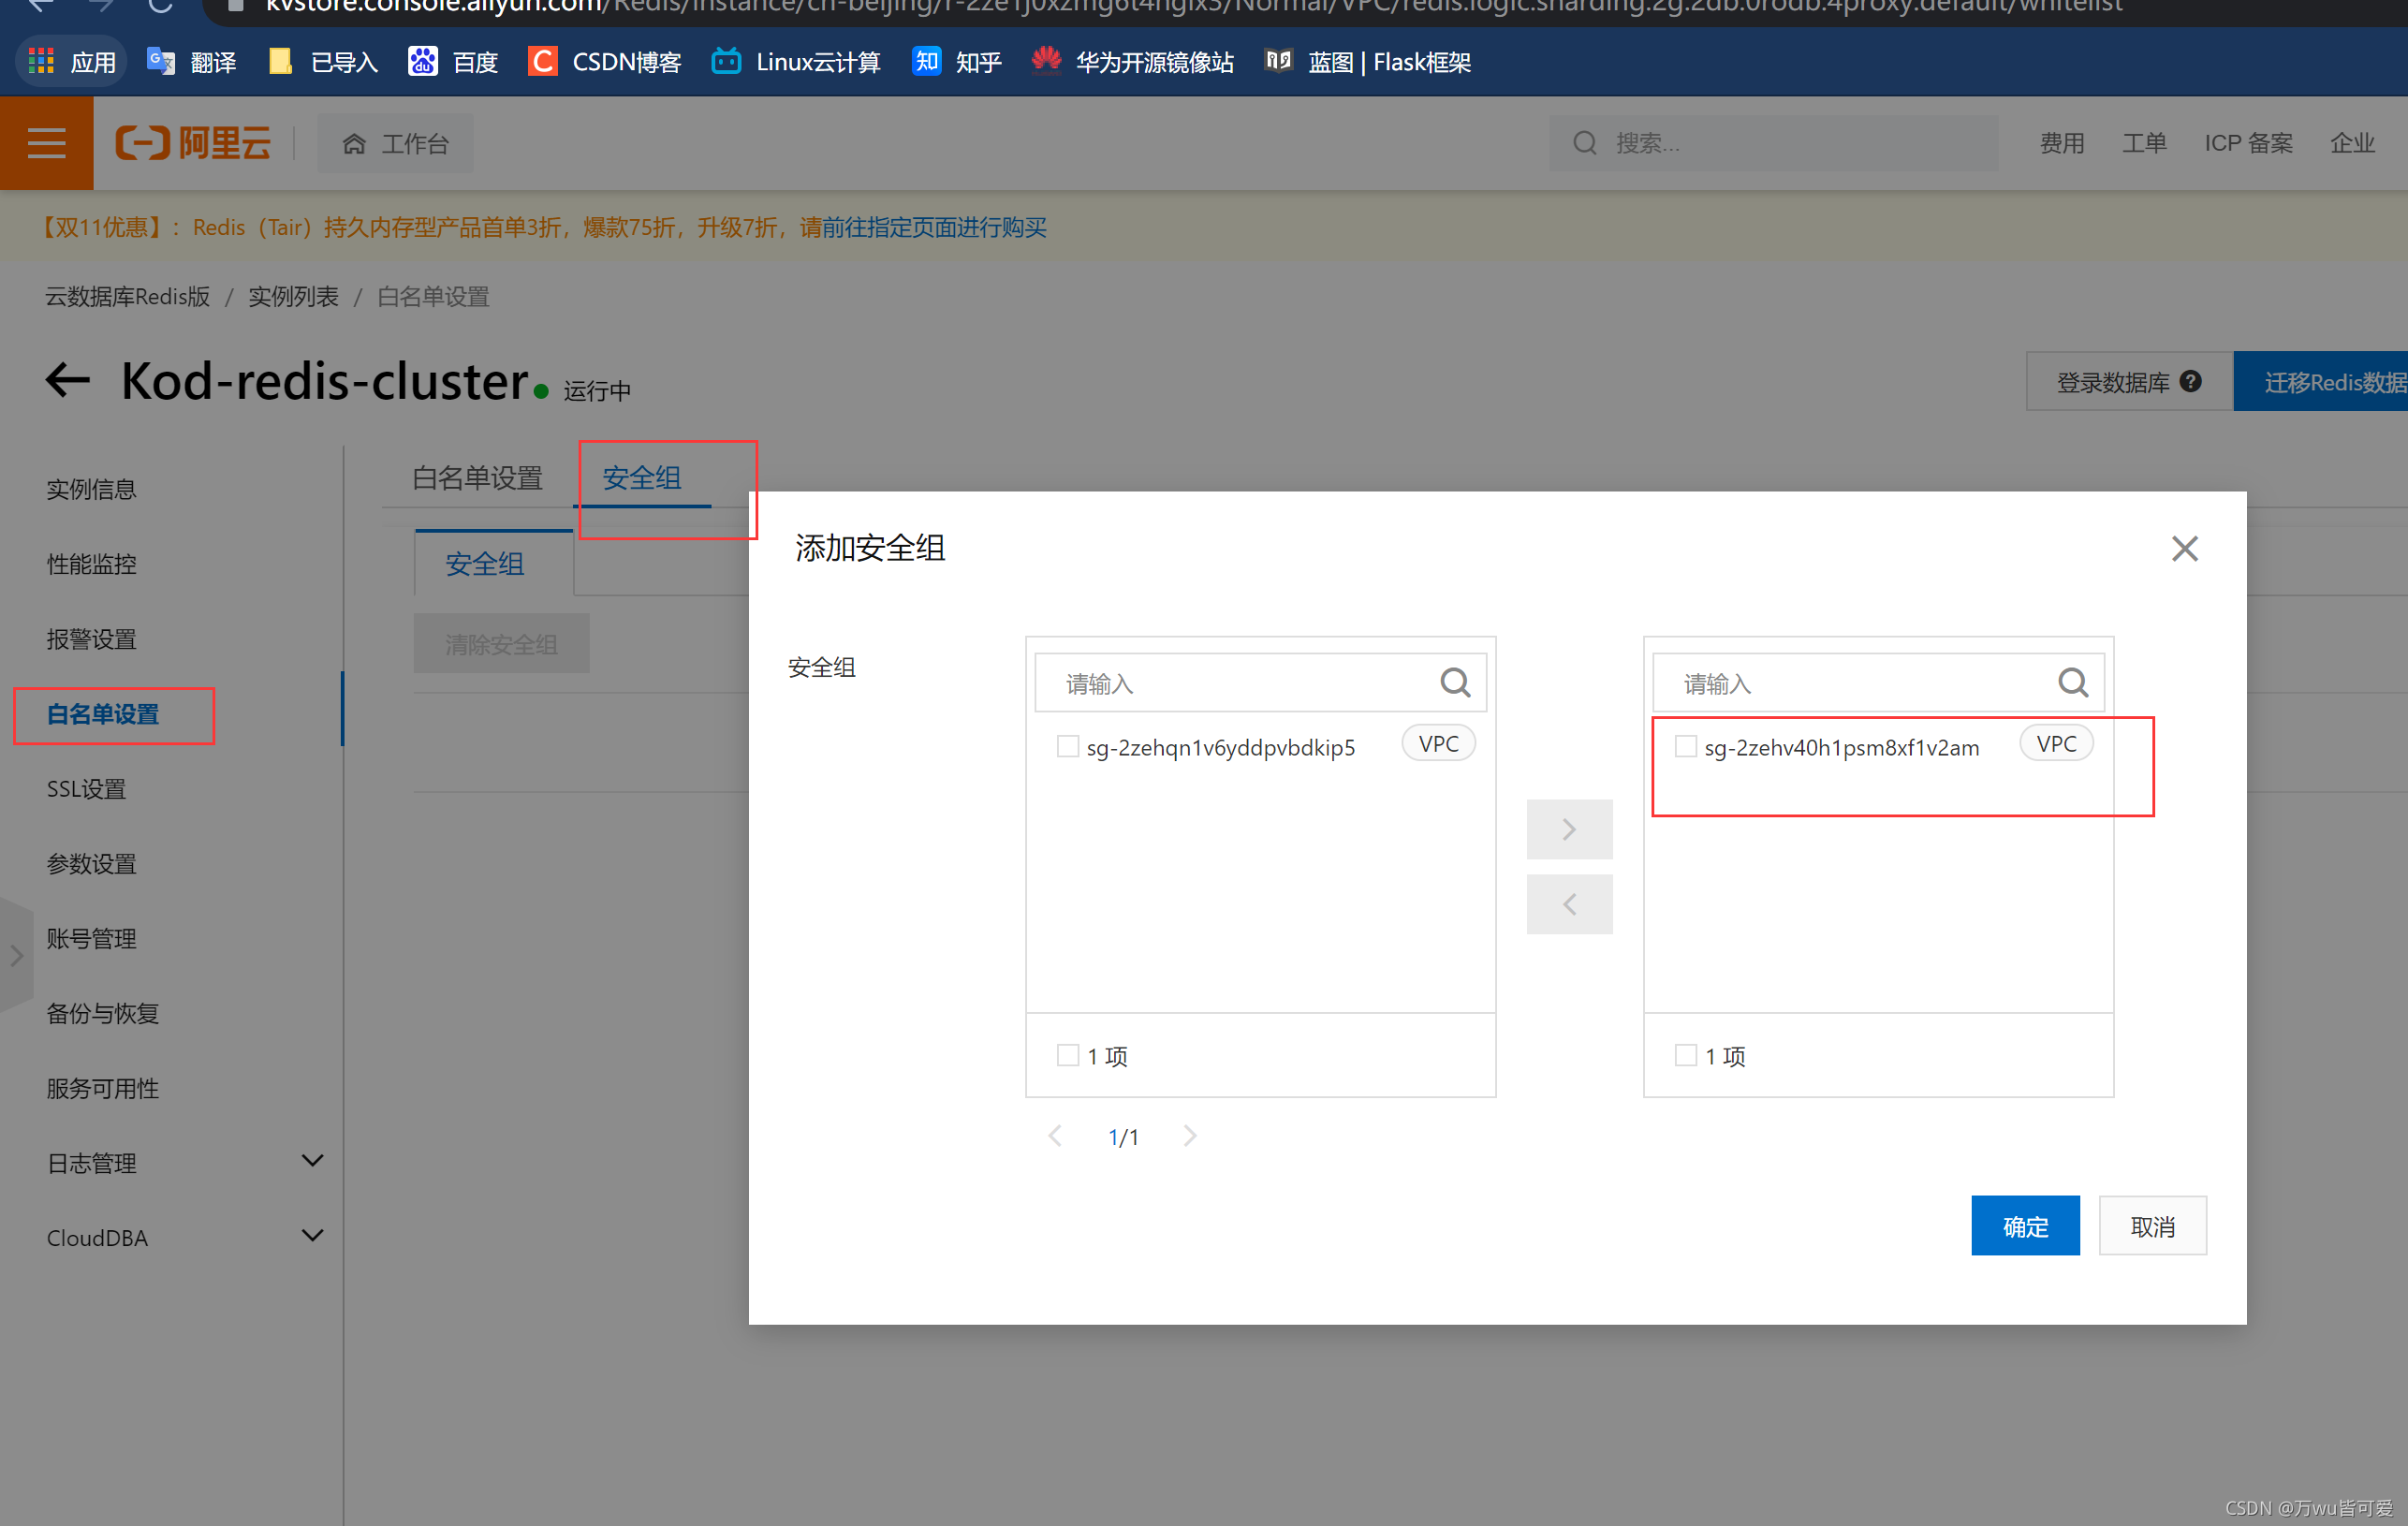Open the 应用 apps bookmark
The height and width of the screenshot is (1526, 2408).
pyautogui.click(x=73, y=62)
